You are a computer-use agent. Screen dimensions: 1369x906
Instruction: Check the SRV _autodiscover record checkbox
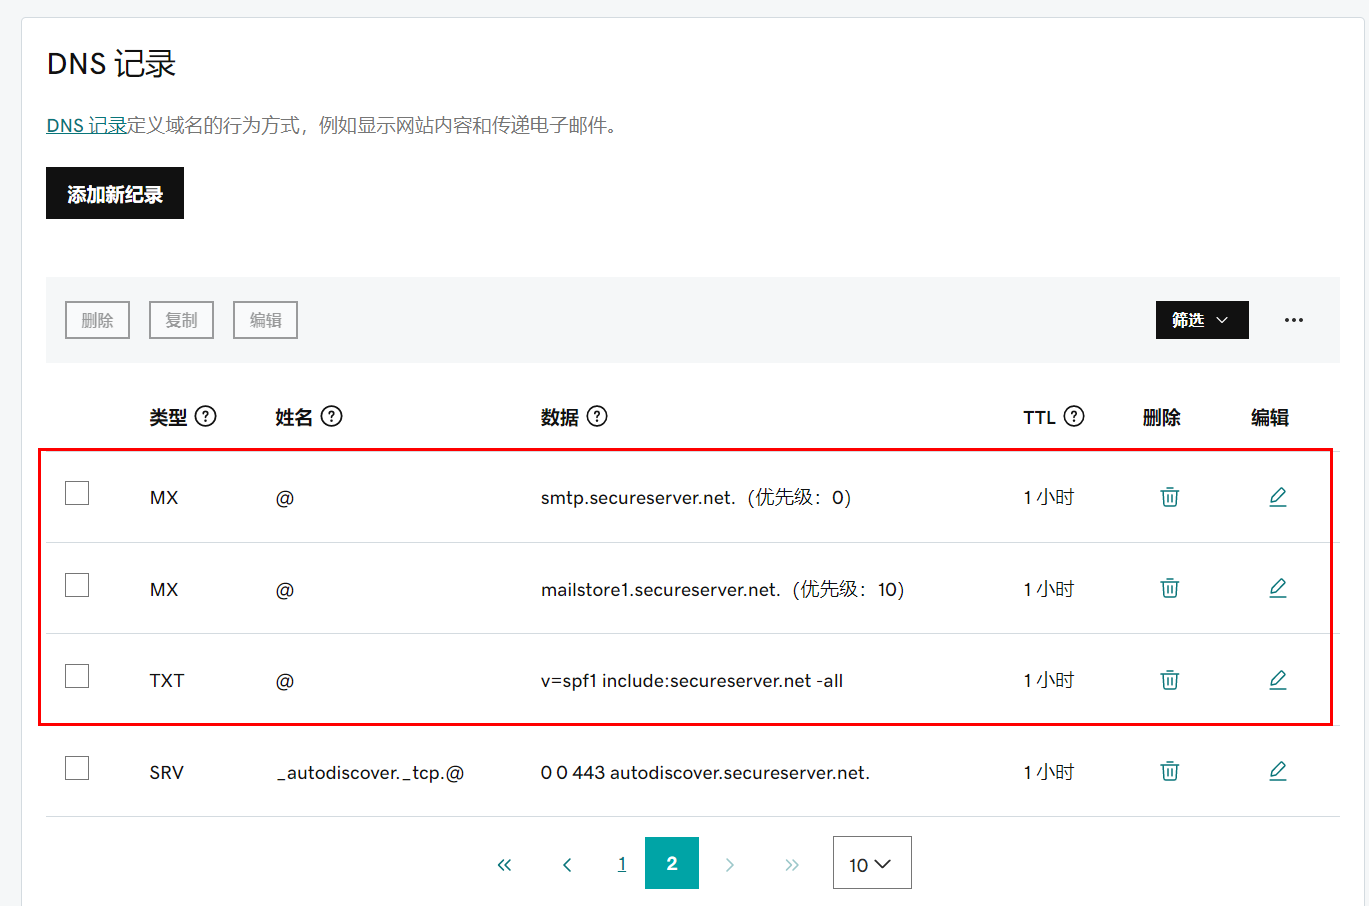coord(77,768)
